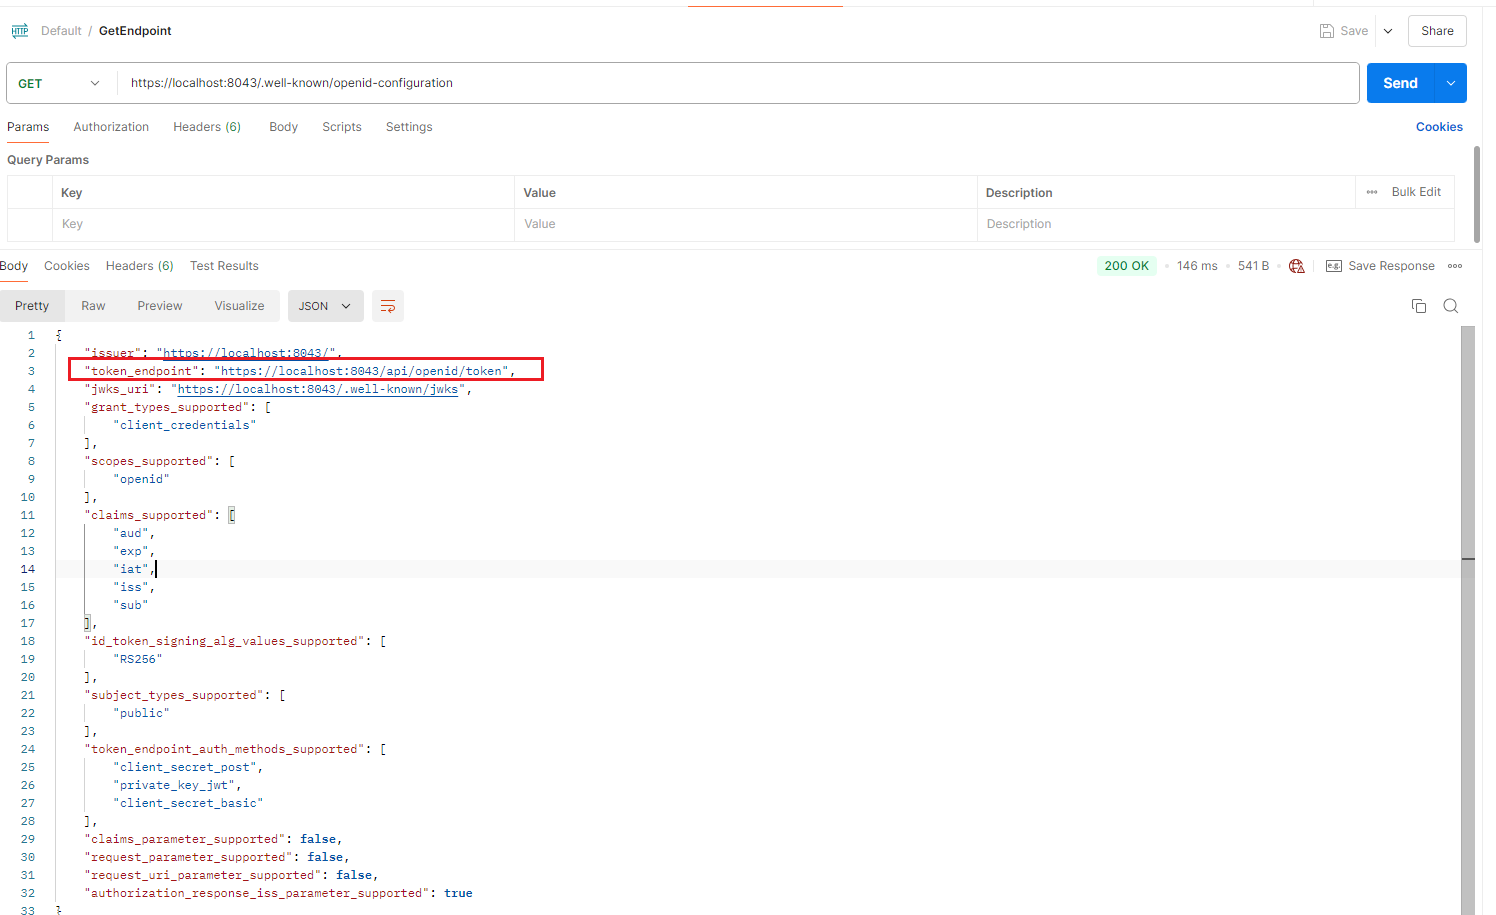Open search in response body
1496x915 pixels.
point(1450,306)
